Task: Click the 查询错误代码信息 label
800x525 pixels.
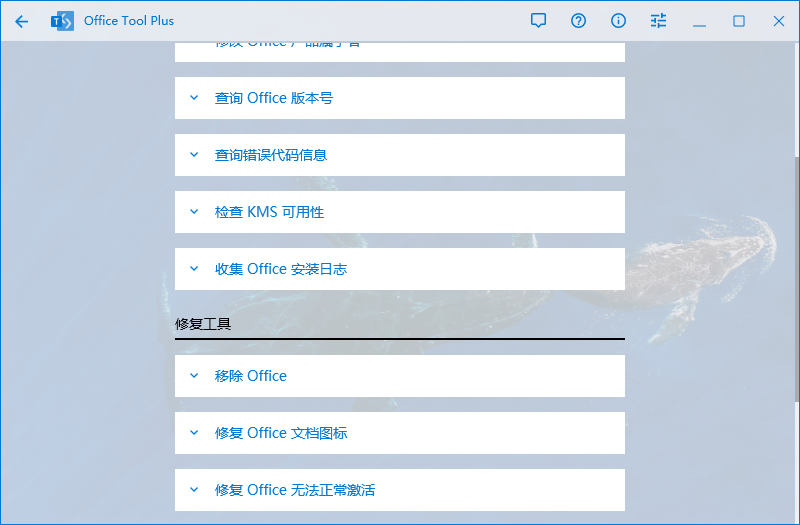Action: [271, 155]
